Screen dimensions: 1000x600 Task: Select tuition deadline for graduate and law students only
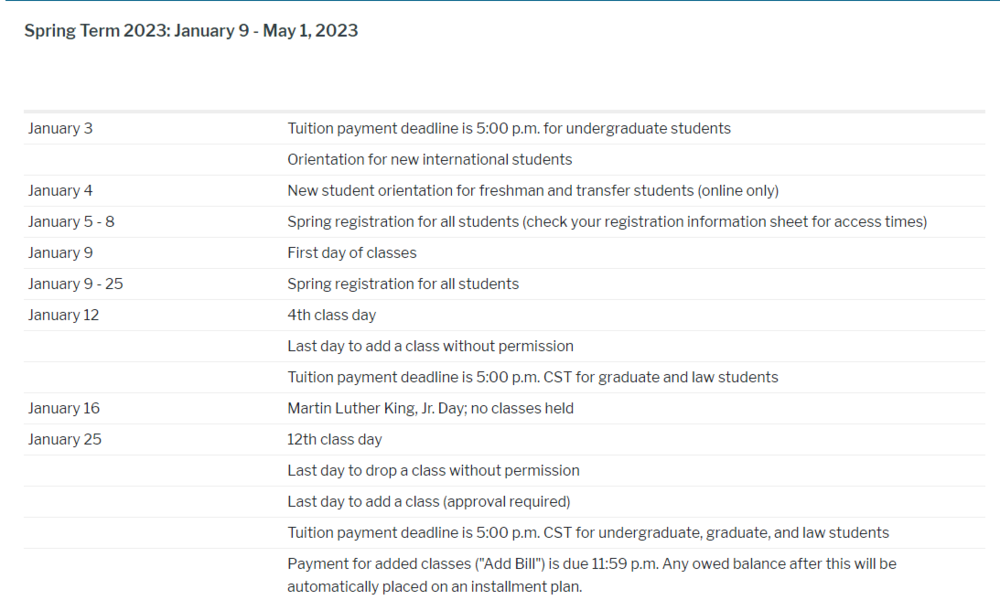(532, 377)
